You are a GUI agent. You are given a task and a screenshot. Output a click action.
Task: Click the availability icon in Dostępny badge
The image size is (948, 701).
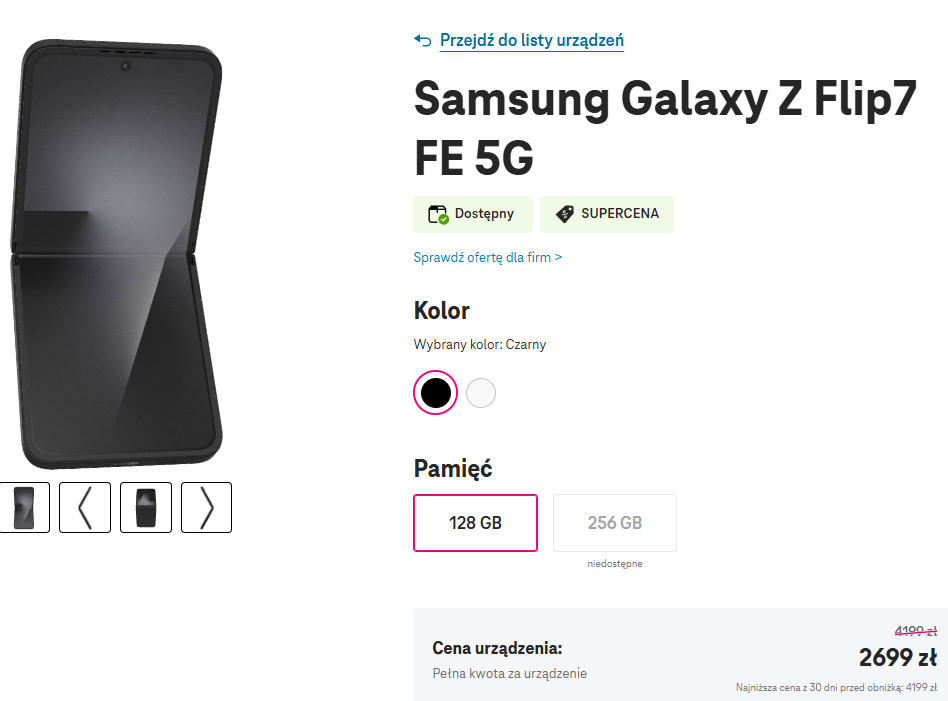(438, 214)
